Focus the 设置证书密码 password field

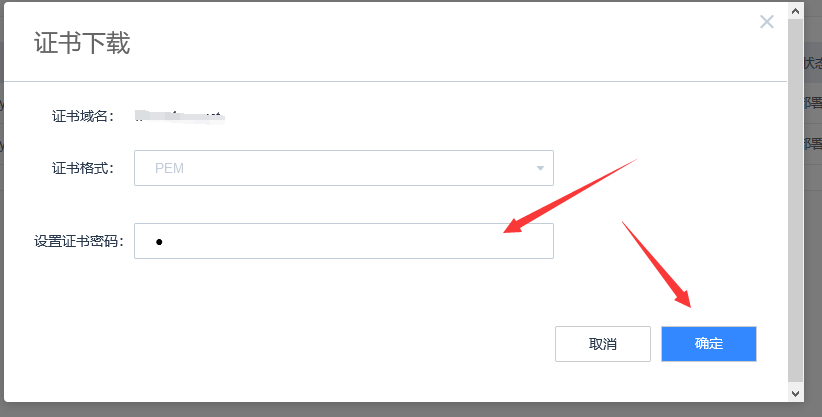[x=344, y=241]
